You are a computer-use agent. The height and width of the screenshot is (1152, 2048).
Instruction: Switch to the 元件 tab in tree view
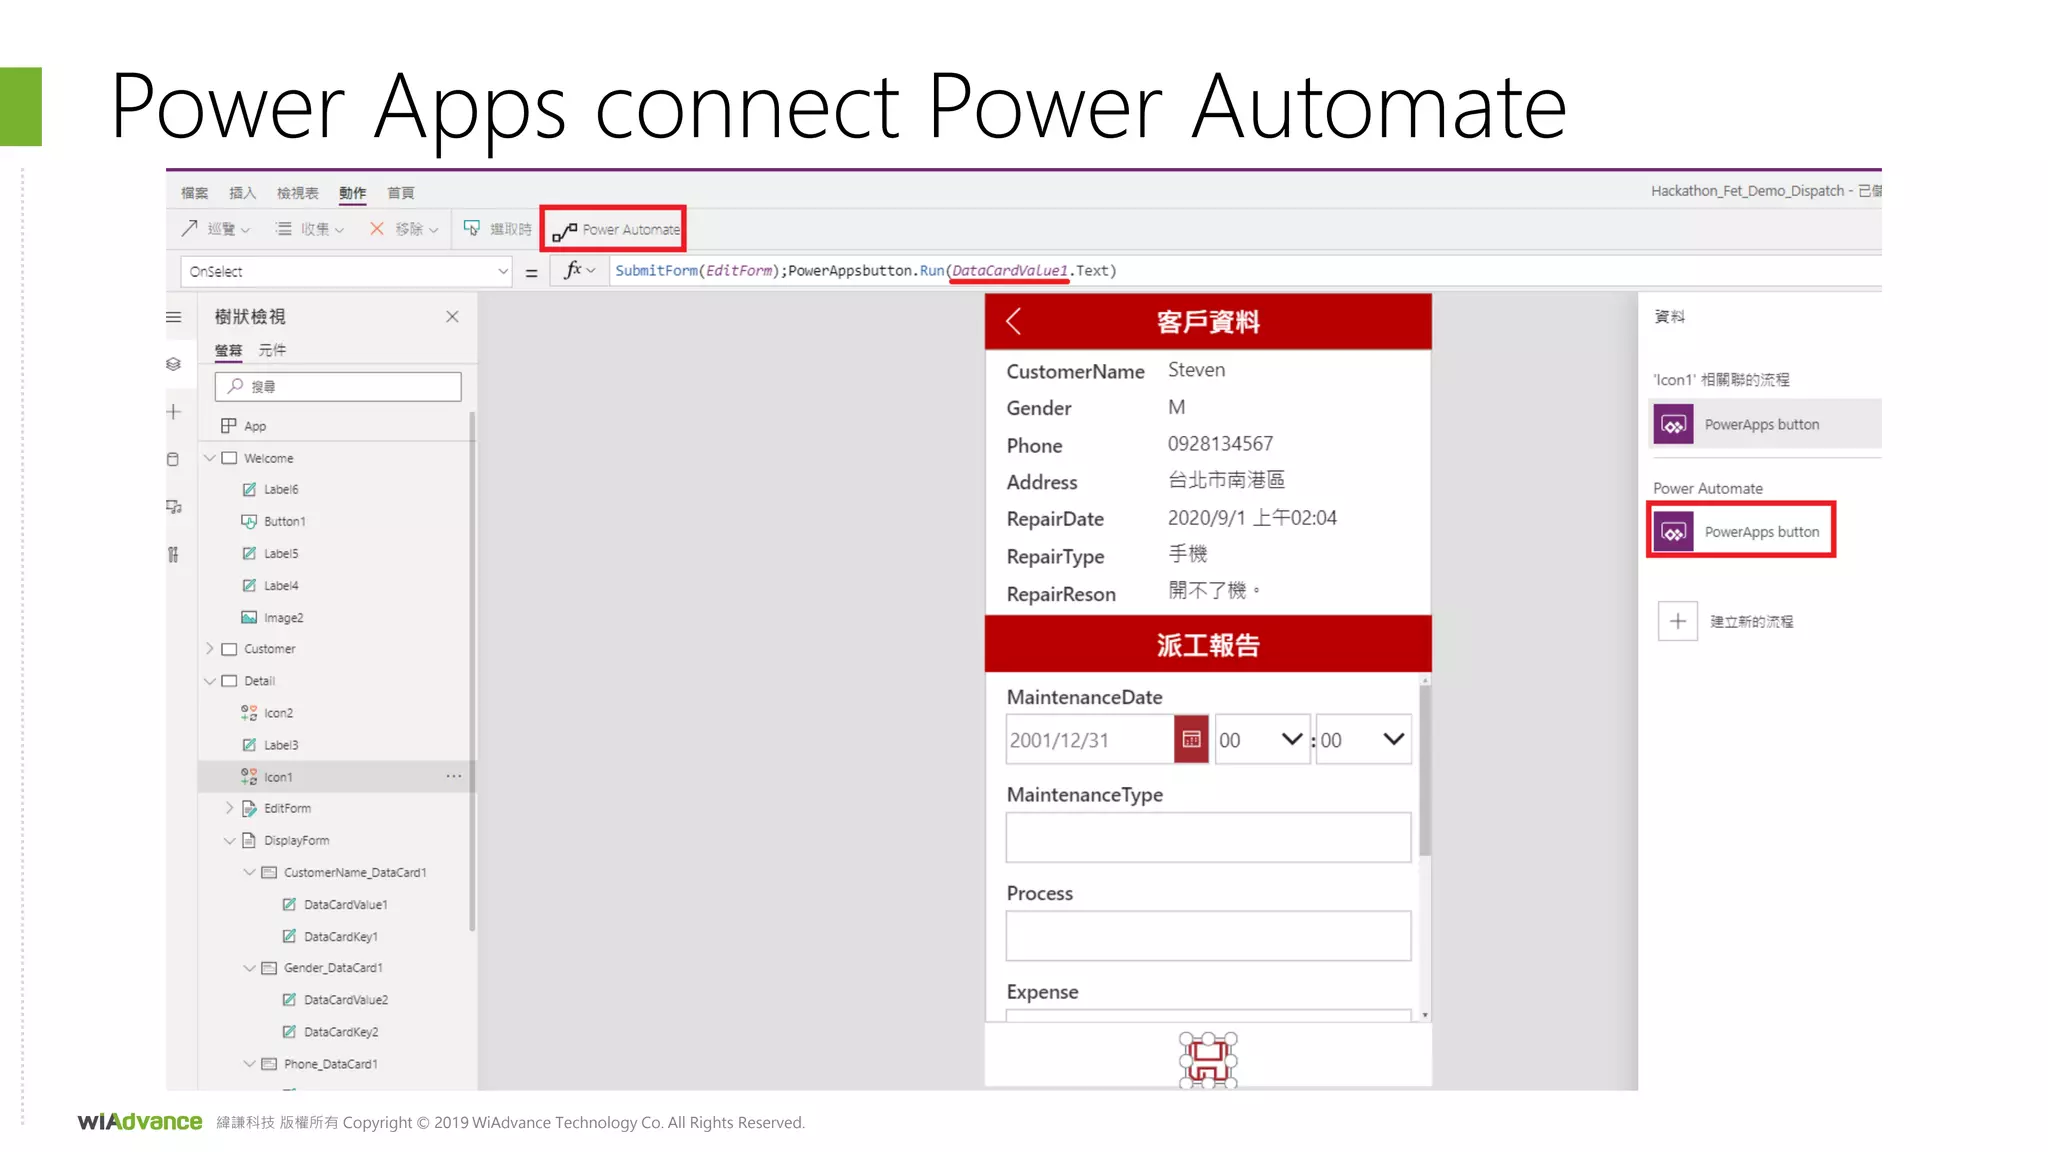[272, 350]
